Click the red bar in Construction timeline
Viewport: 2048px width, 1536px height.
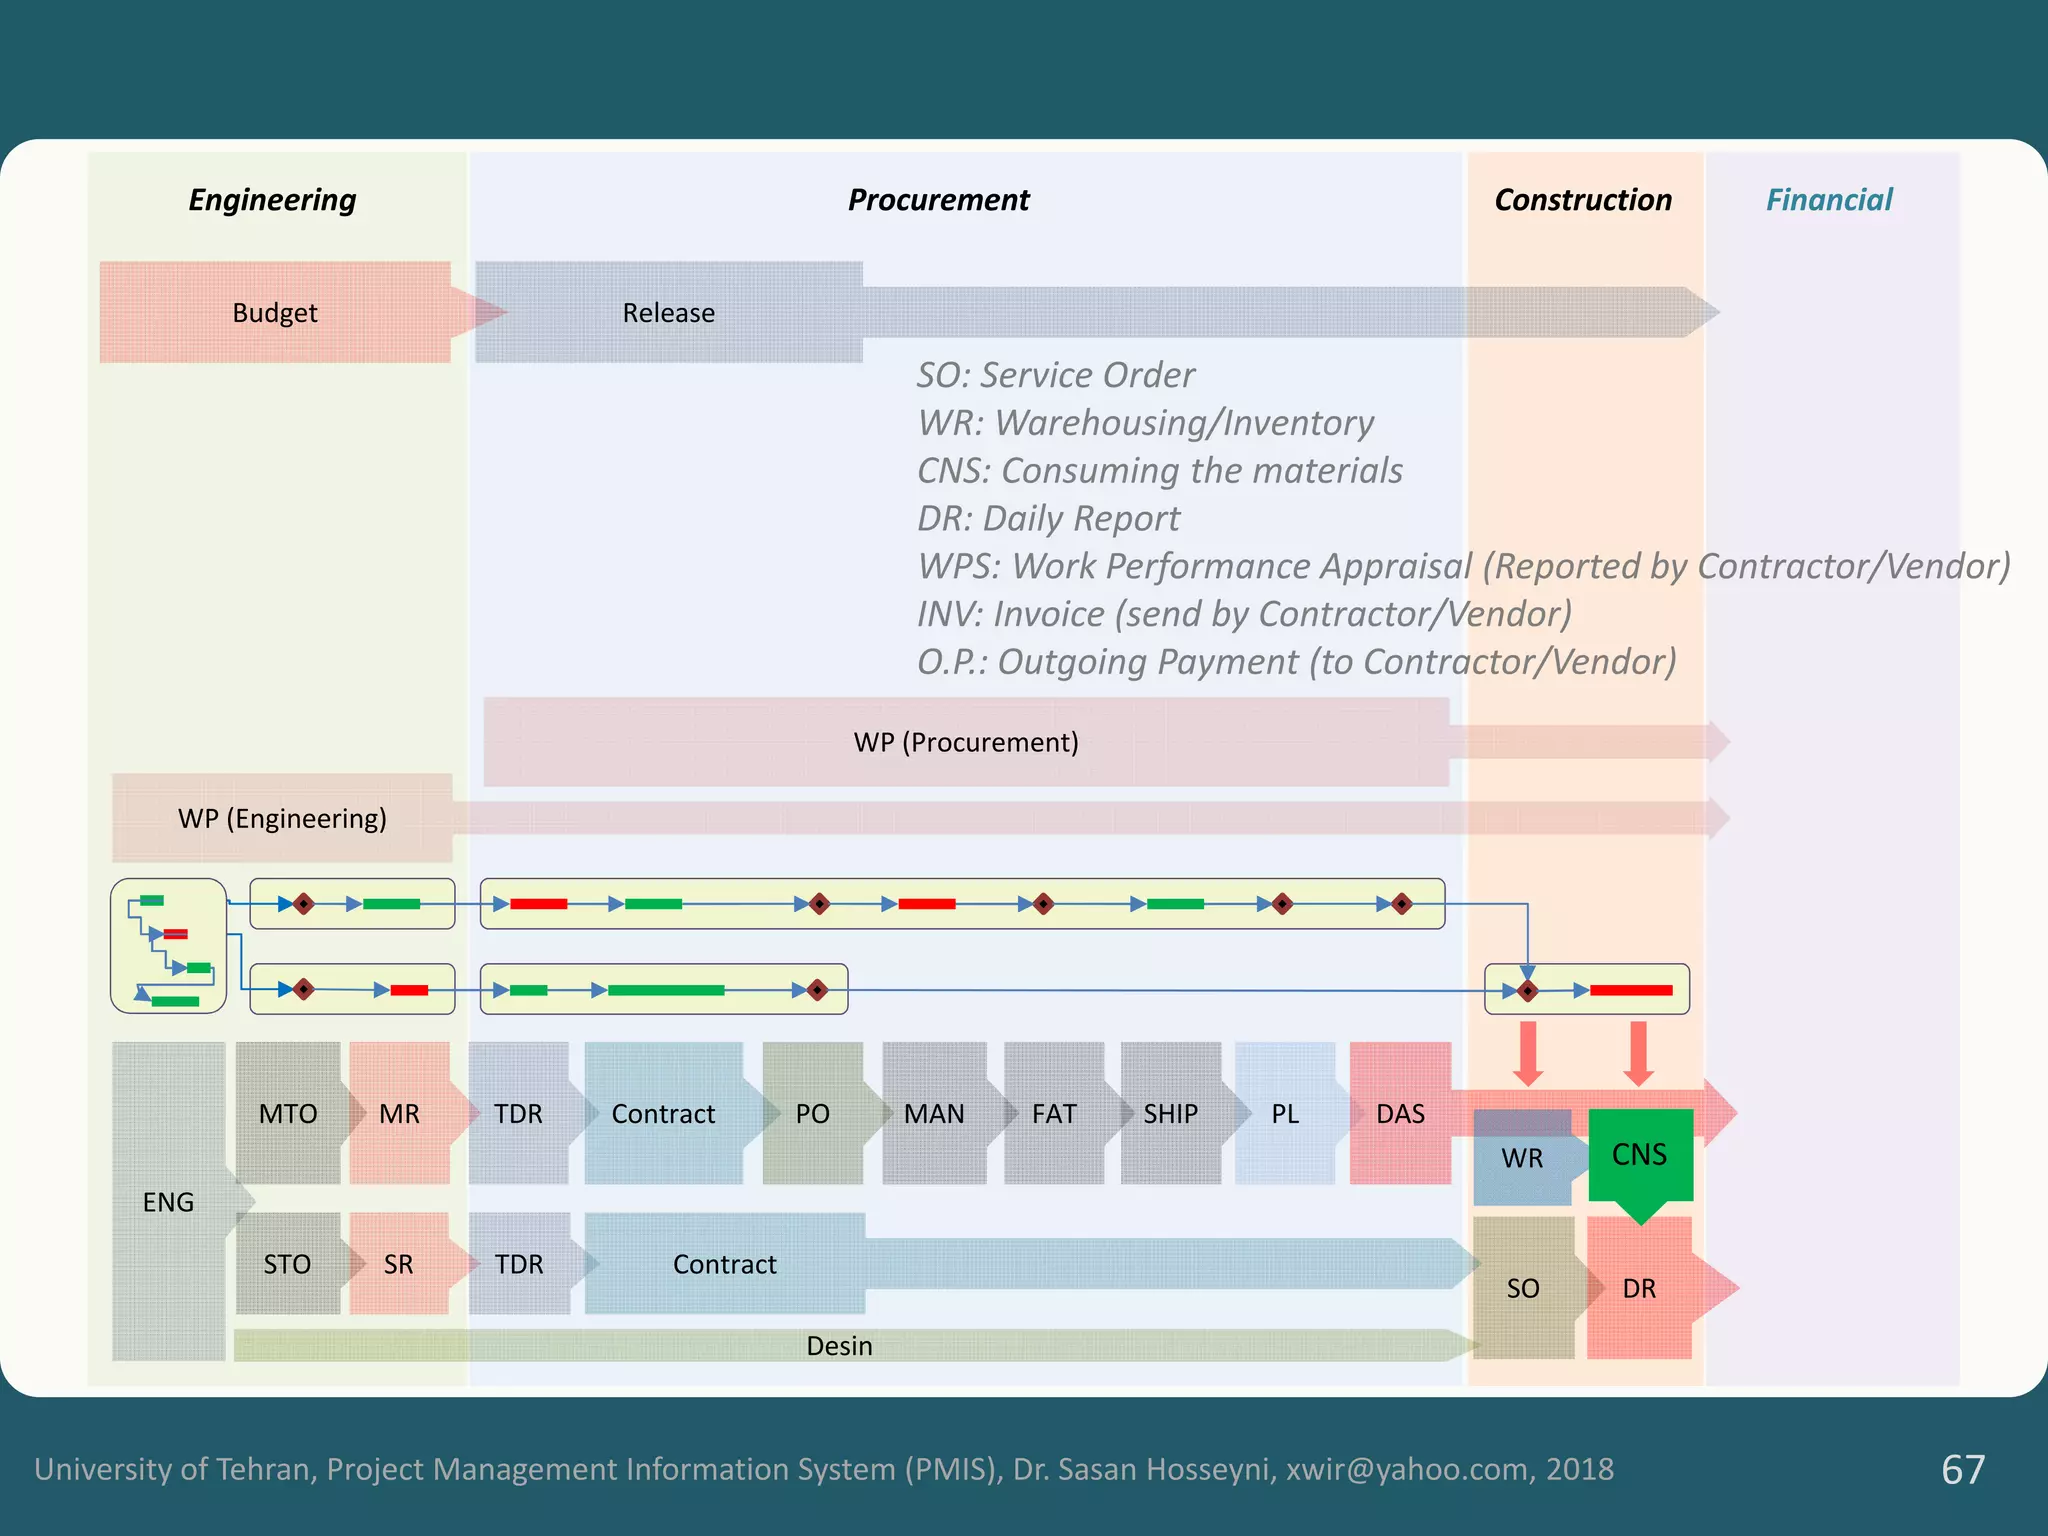click(1631, 990)
